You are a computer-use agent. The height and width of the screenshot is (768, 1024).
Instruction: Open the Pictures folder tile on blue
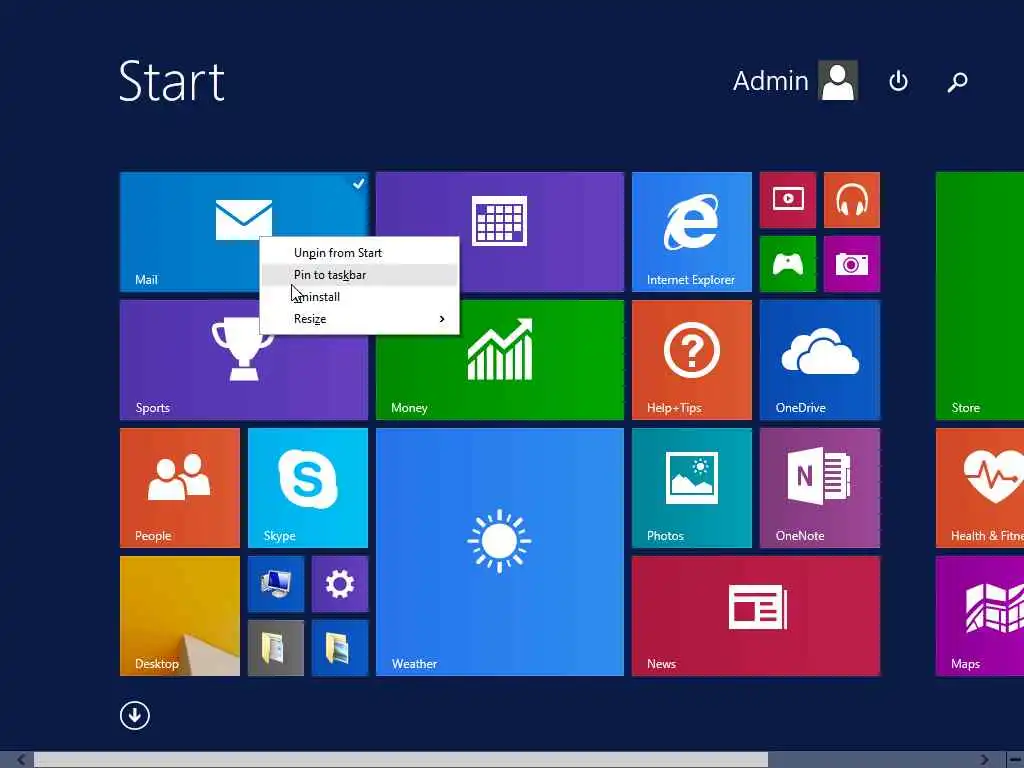[340, 648]
